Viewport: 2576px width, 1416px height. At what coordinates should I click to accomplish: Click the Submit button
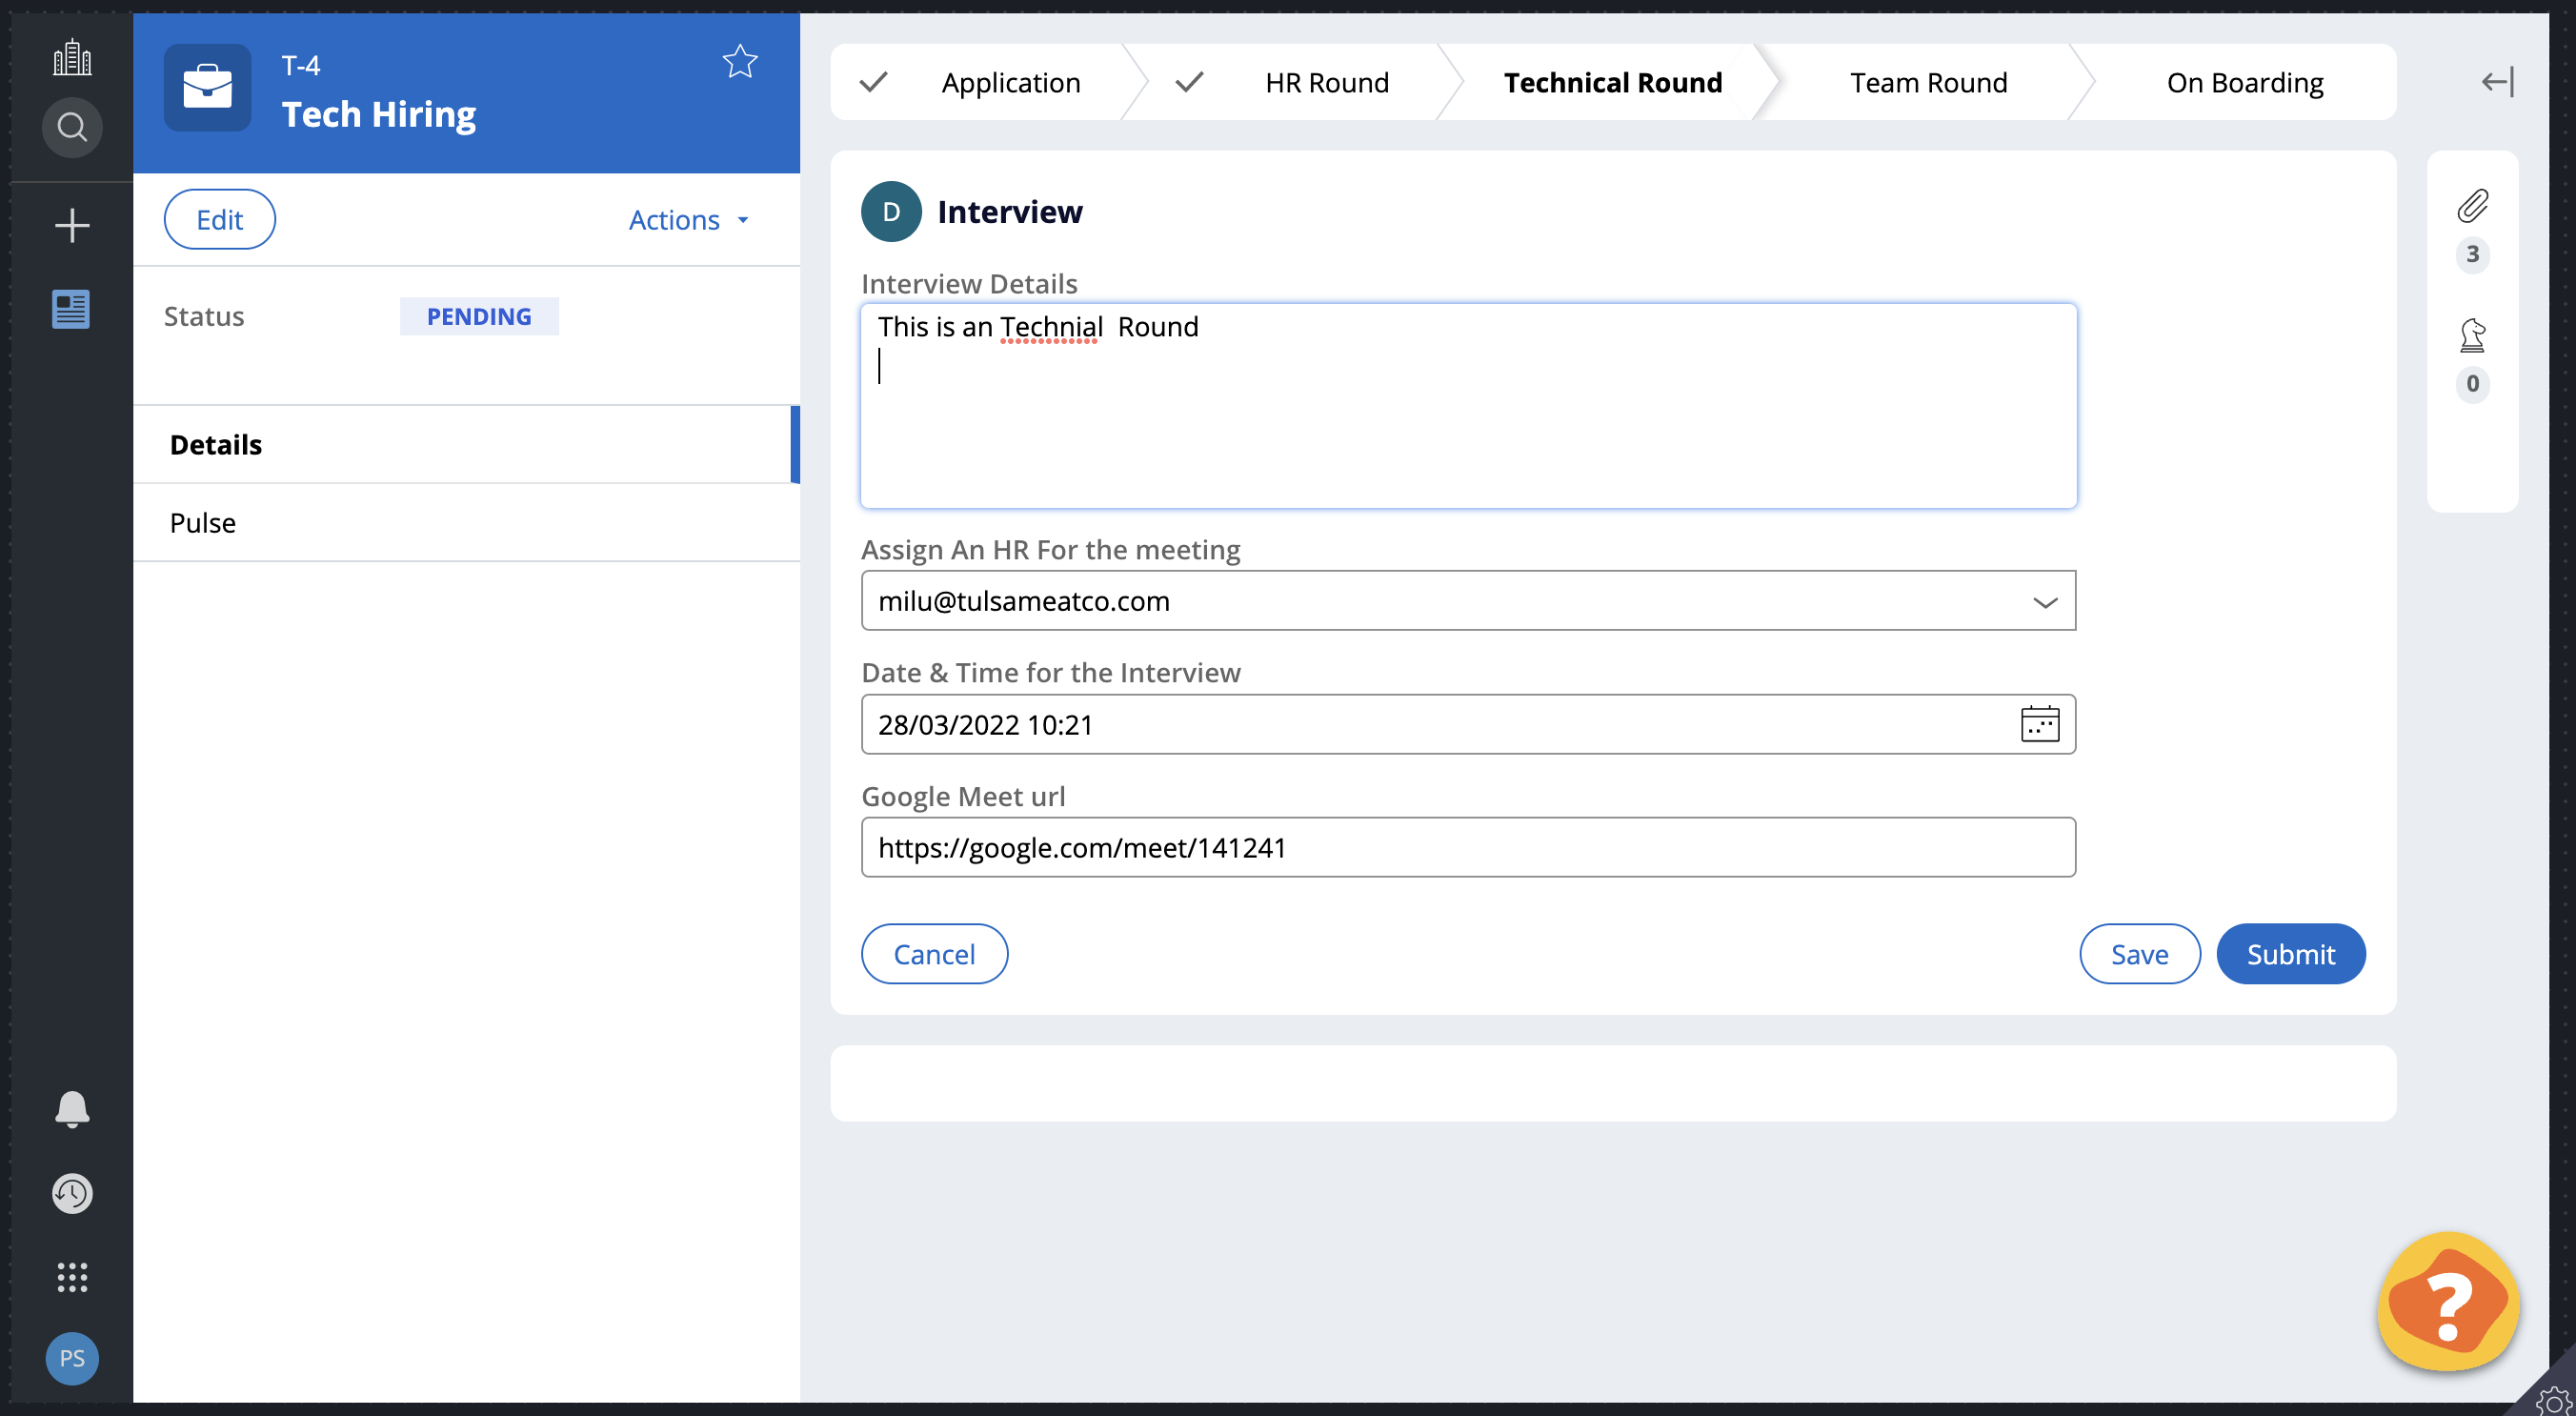(x=2290, y=954)
